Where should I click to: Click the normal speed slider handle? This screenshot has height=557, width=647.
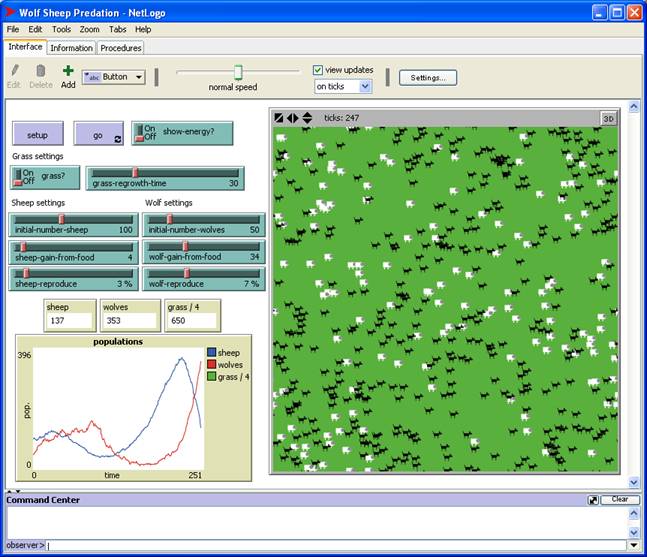coord(238,72)
